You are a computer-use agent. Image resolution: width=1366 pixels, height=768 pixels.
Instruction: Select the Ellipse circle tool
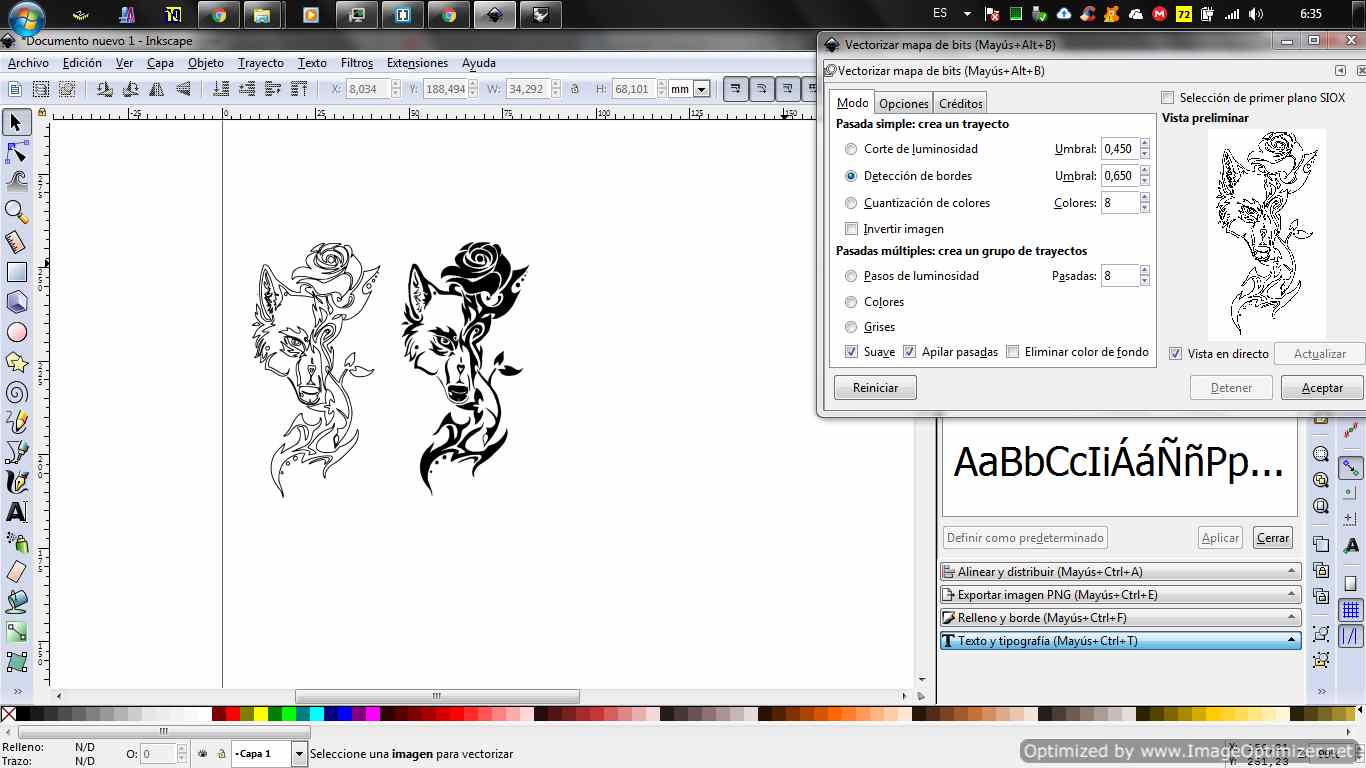pyautogui.click(x=16, y=332)
